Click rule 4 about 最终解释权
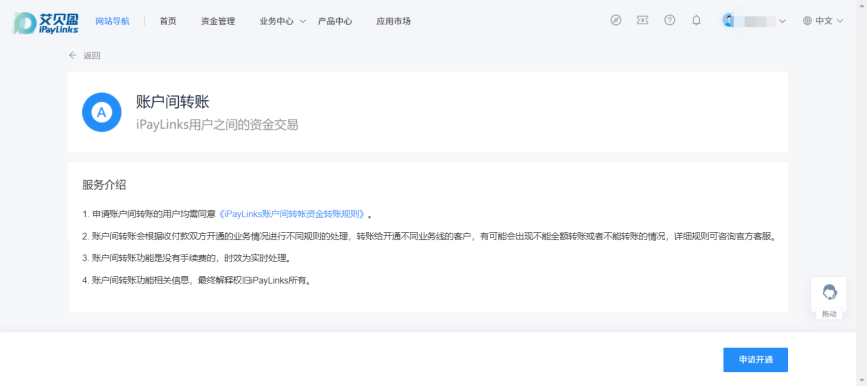 [197, 280]
